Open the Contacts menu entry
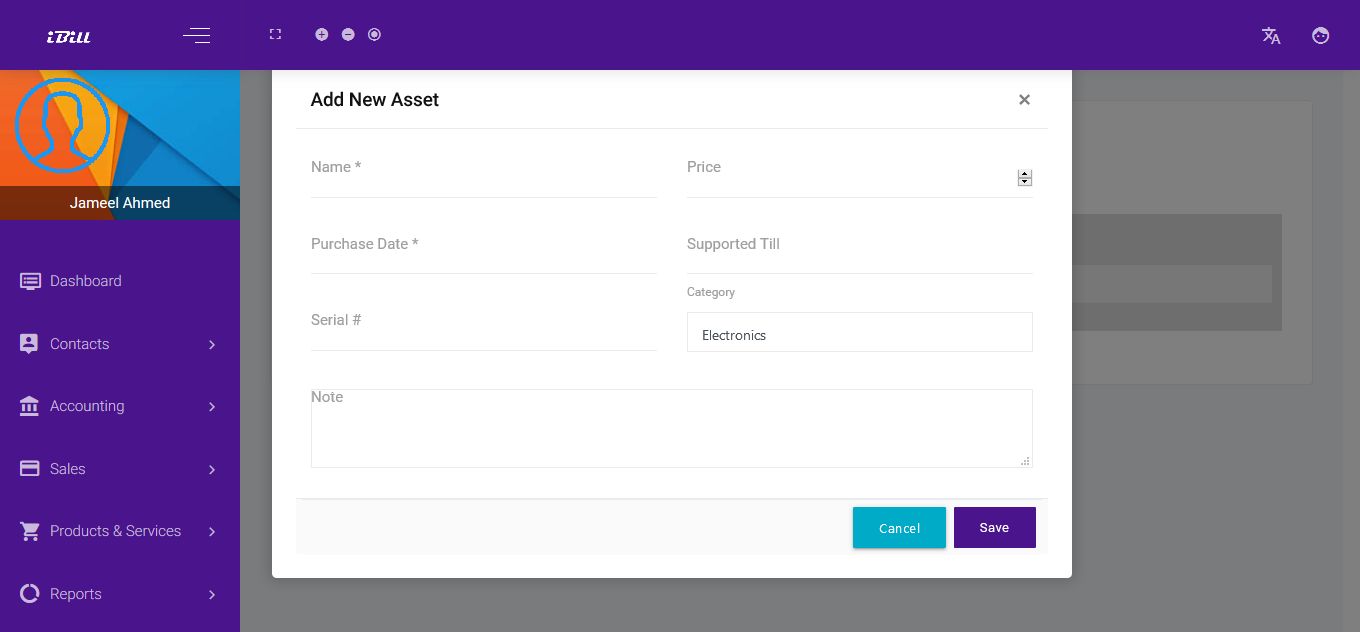 (79, 344)
